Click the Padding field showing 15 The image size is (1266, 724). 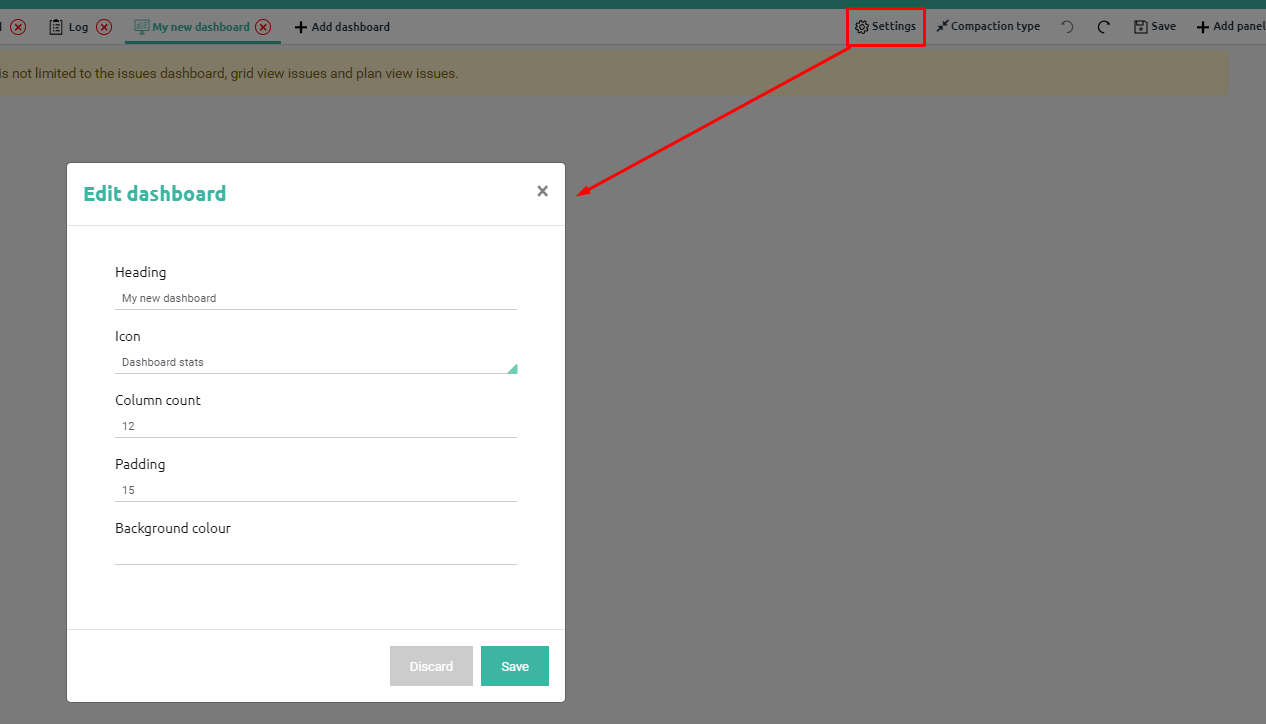pyautogui.click(x=316, y=489)
